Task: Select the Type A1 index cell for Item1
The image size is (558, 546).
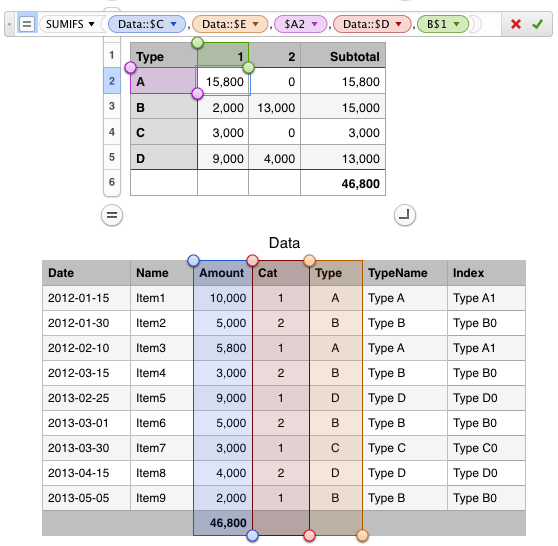Action: tap(486, 298)
